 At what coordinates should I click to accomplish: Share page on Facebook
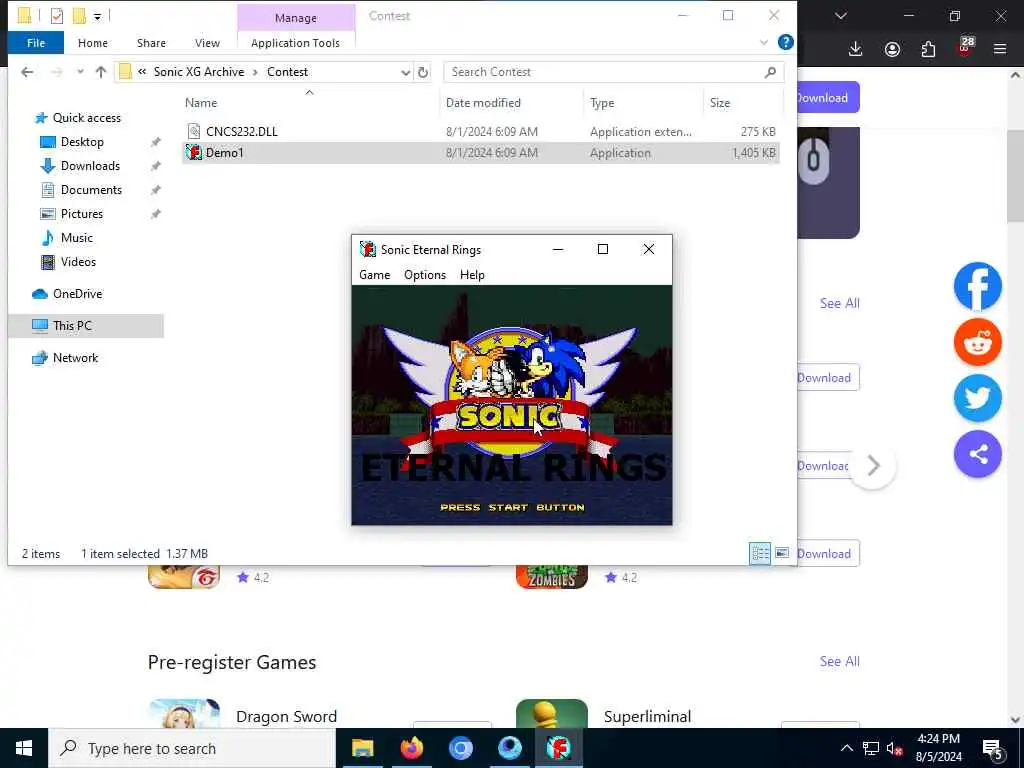(978, 287)
